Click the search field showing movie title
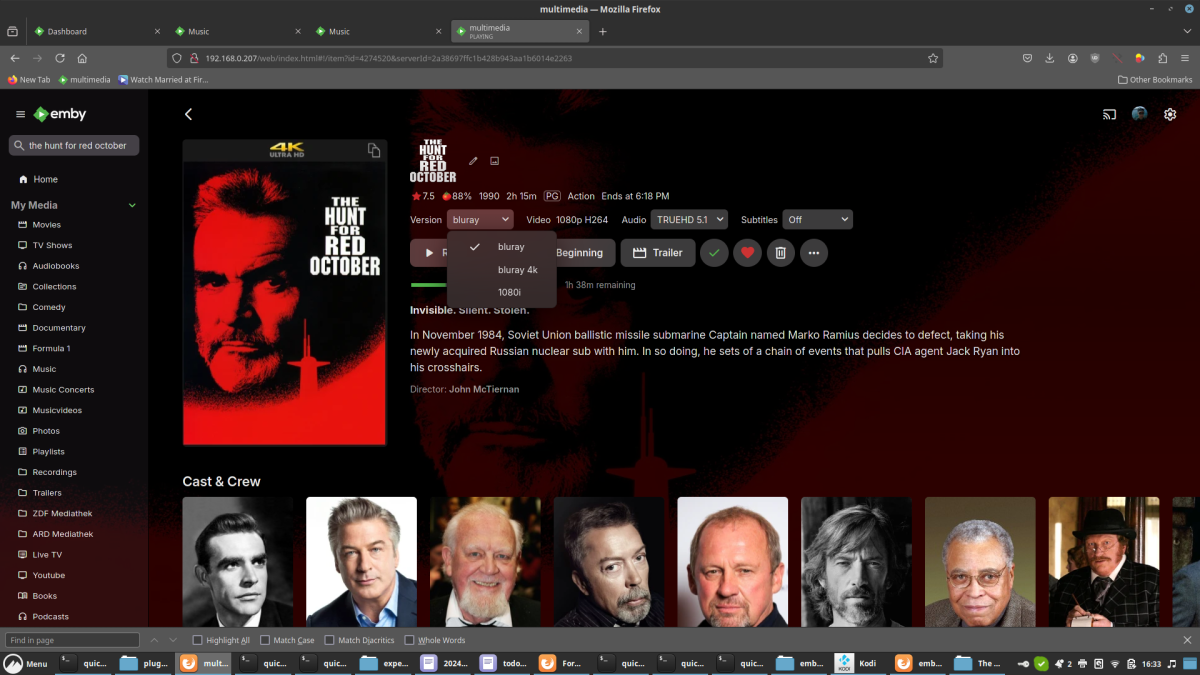Image resolution: width=1200 pixels, height=675 pixels. point(73,144)
